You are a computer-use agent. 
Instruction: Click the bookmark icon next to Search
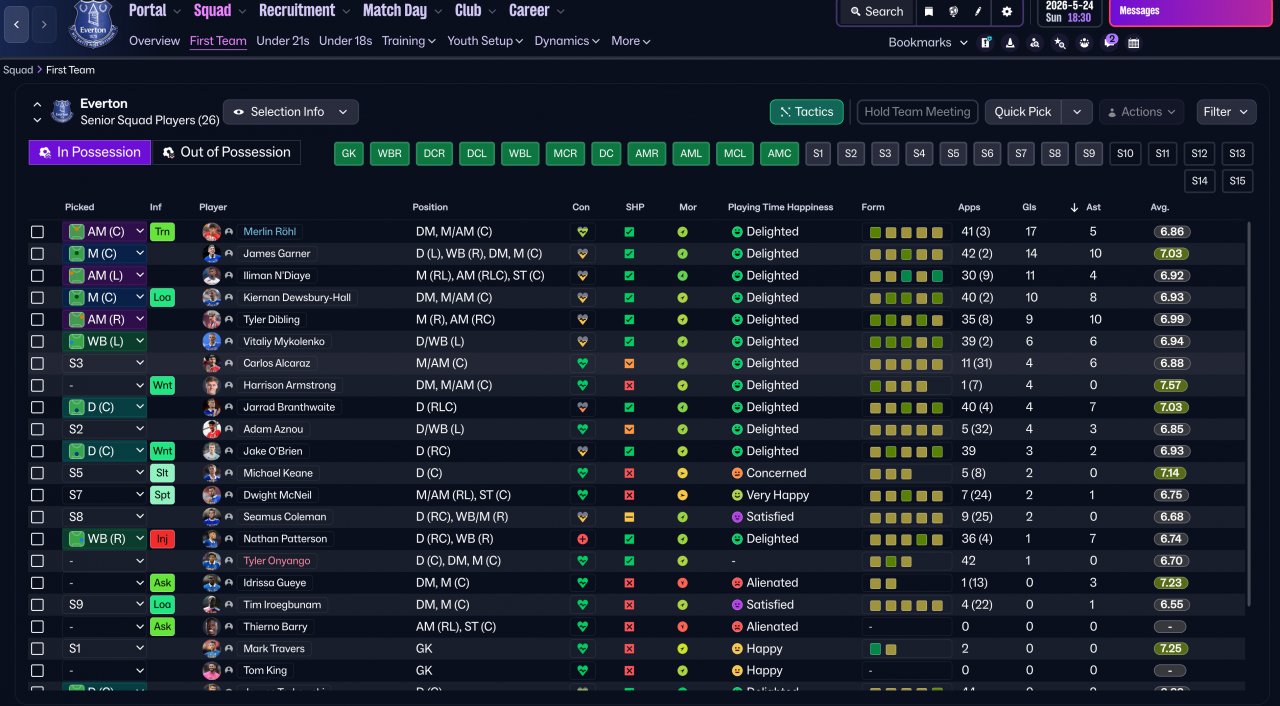929,12
